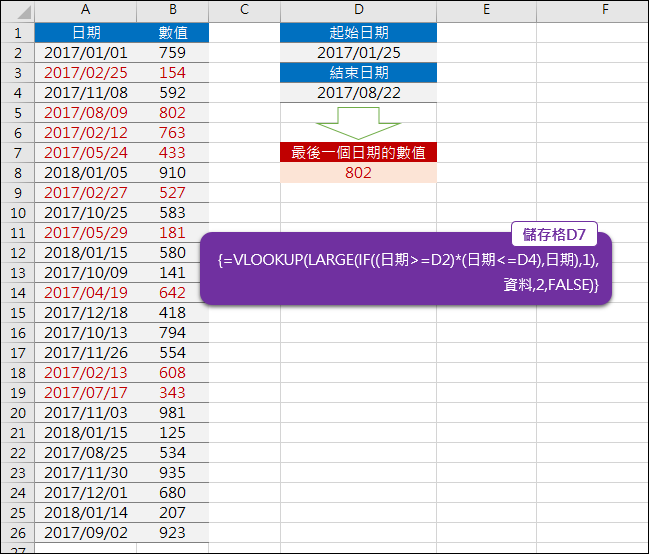
Task: Click the 最後一個日期的數值 label cell
Action: point(358,152)
